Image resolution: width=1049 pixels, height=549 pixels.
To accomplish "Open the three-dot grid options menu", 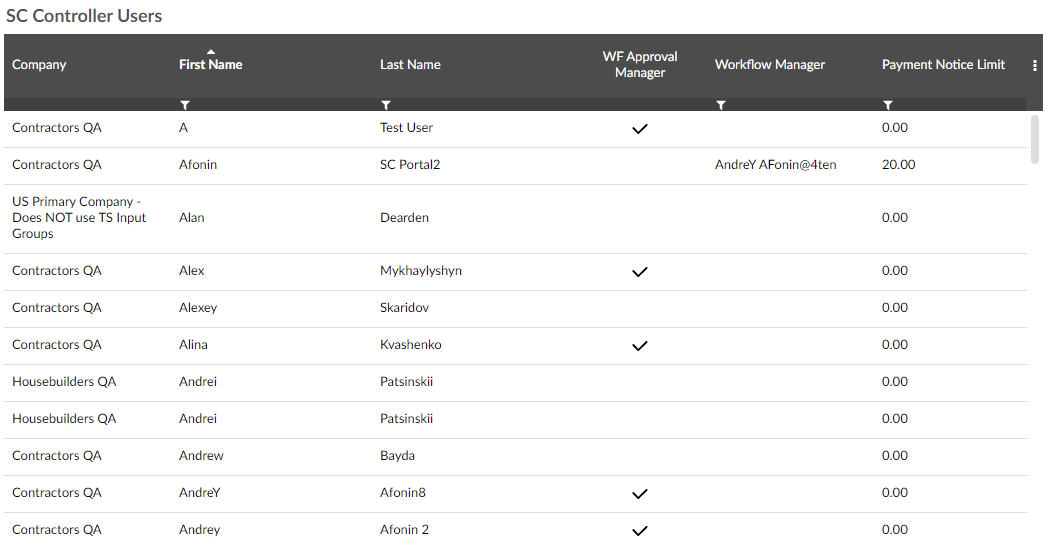I will coord(1035,65).
